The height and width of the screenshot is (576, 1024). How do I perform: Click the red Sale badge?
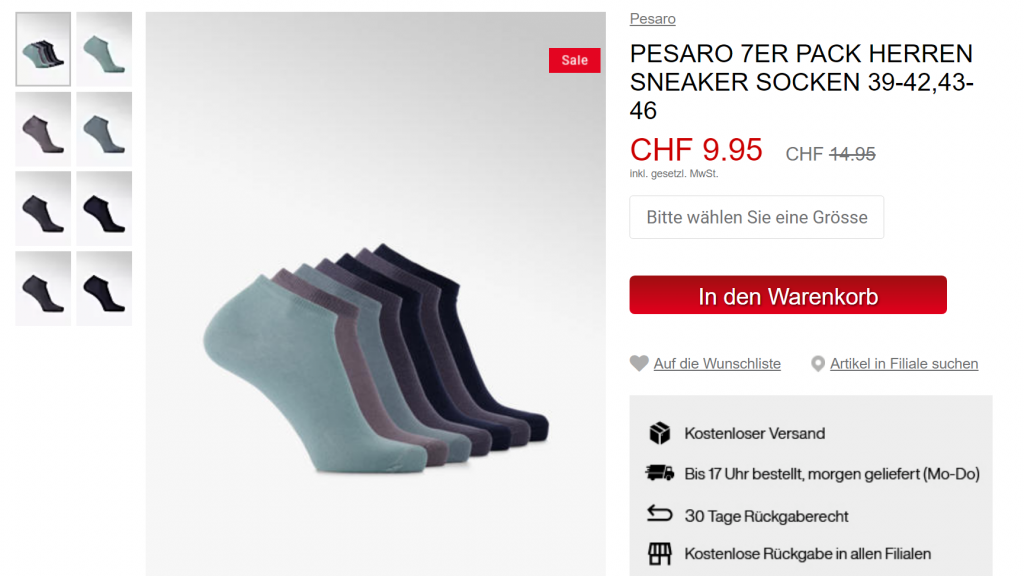coord(574,60)
